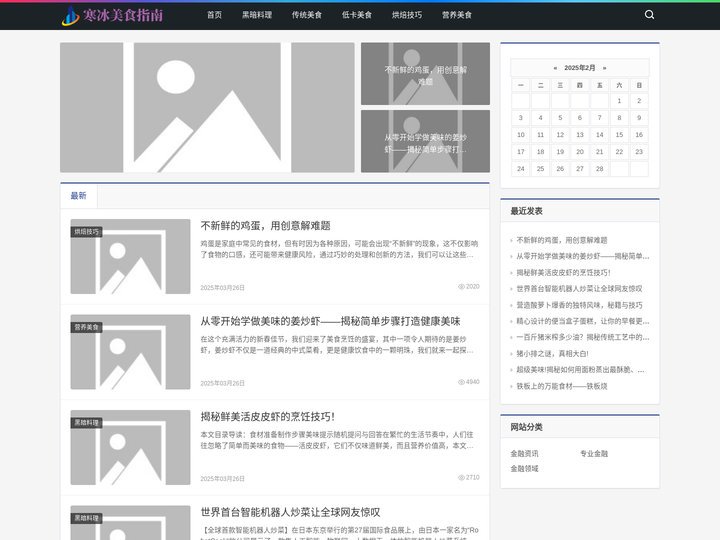The height and width of the screenshot is (540, 720).
Task: Open recent post 不新鲜的鸡蛋，用创意解难题
Action: coord(562,240)
